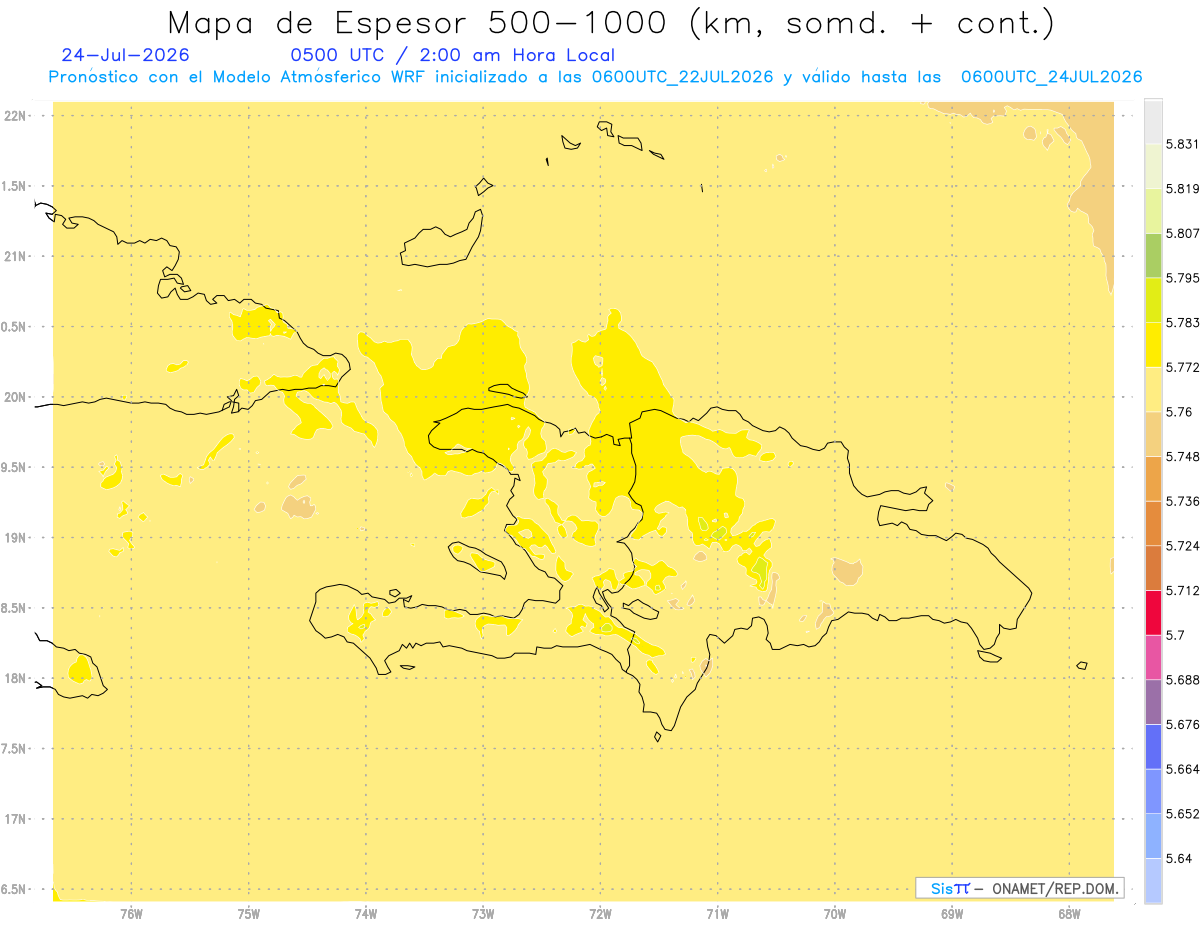Click the 18N latitude axis label

tap(17, 679)
